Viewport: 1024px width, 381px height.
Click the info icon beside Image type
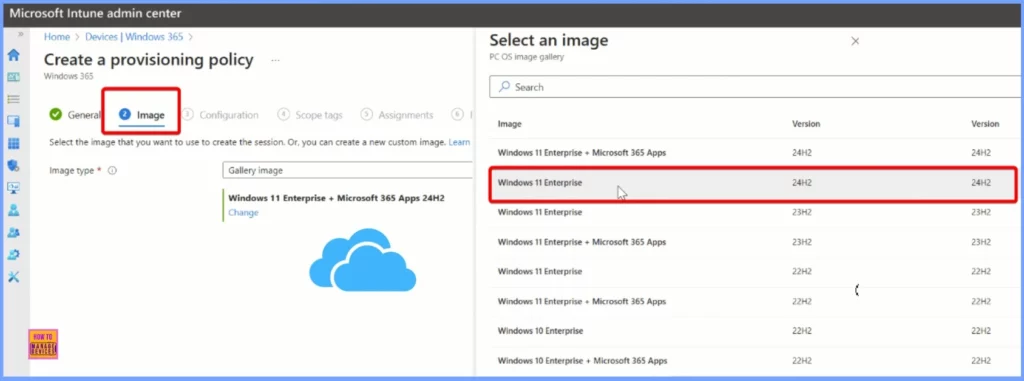112,171
